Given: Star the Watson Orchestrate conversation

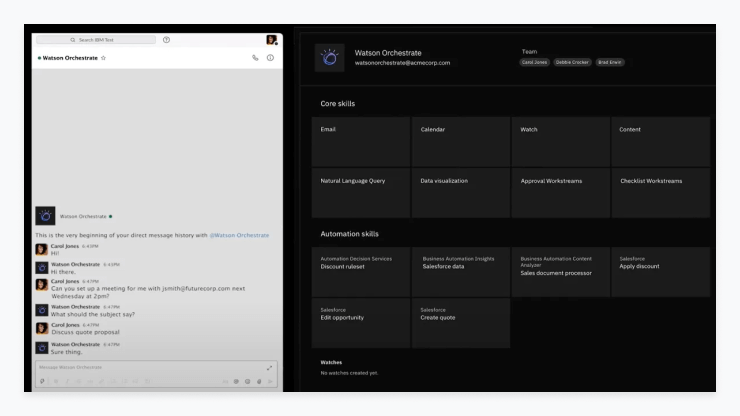Looking at the screenshot, I should (x=103, y=58).
